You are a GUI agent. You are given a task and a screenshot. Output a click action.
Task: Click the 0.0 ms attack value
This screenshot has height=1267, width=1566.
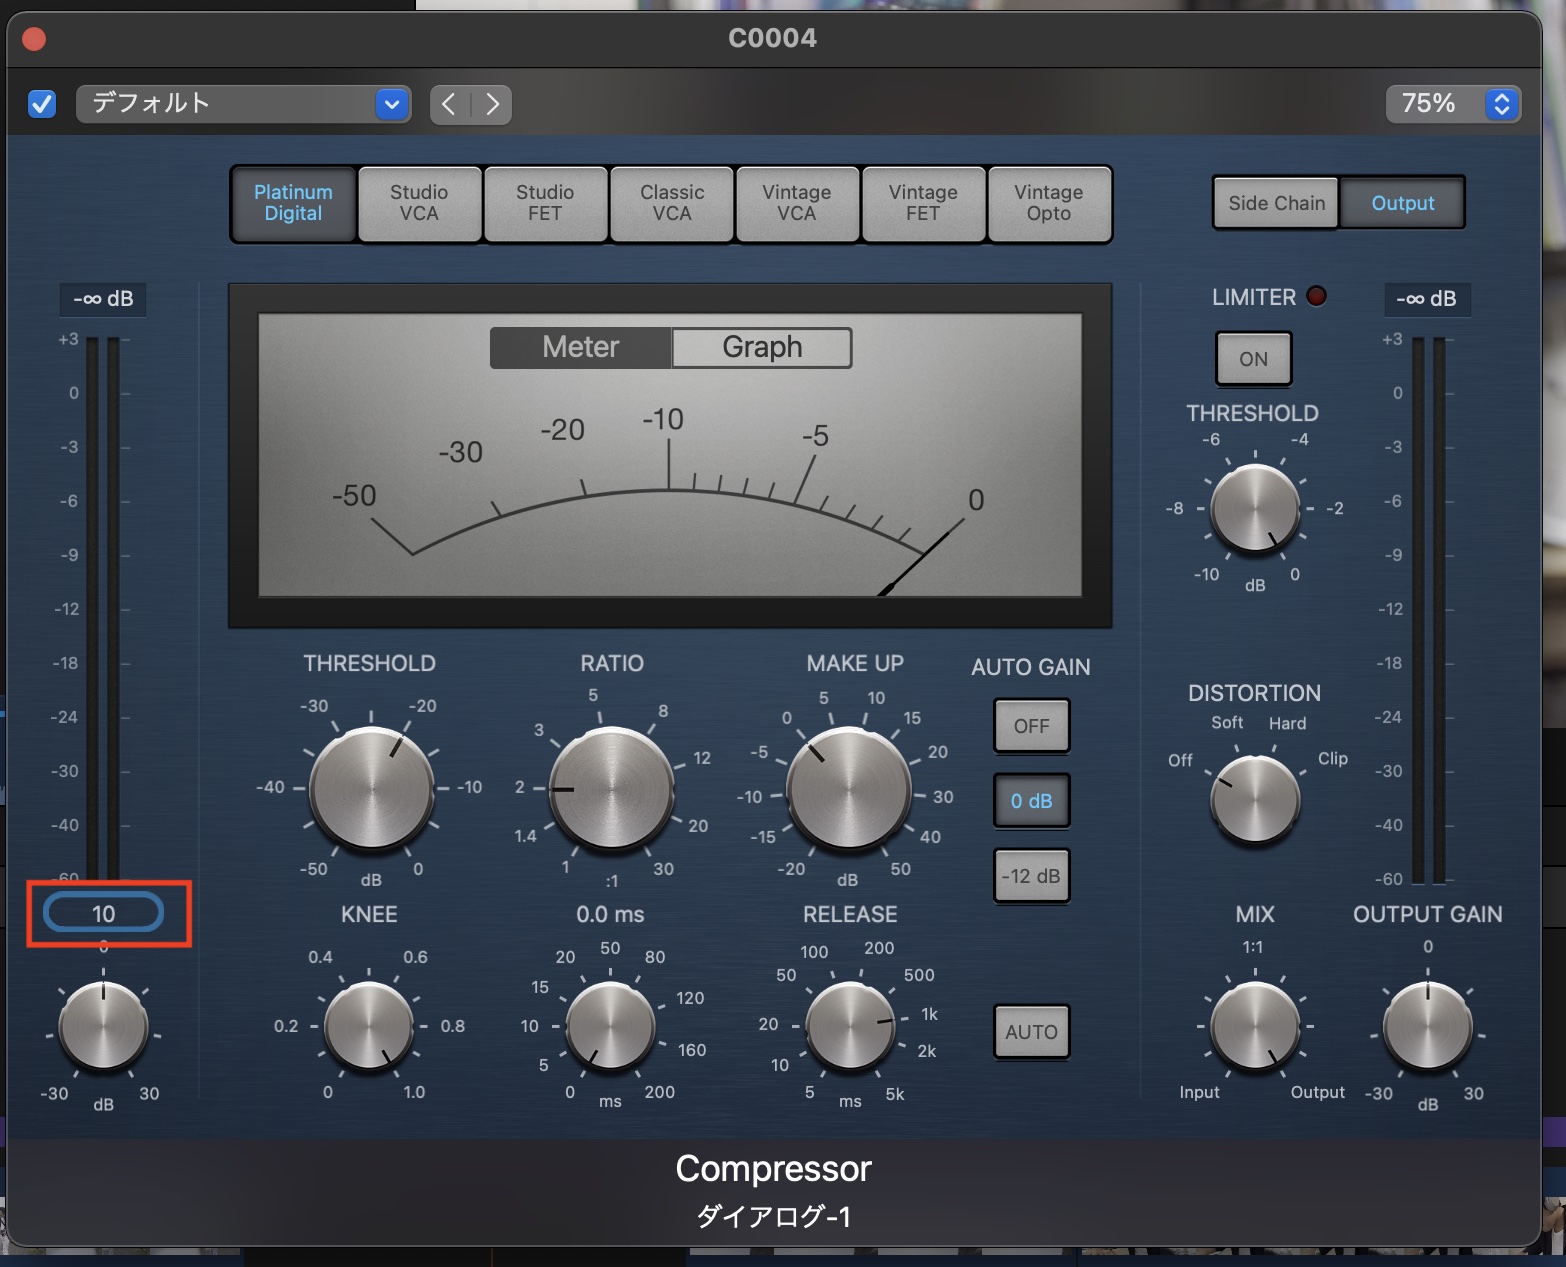click(610, 914)
